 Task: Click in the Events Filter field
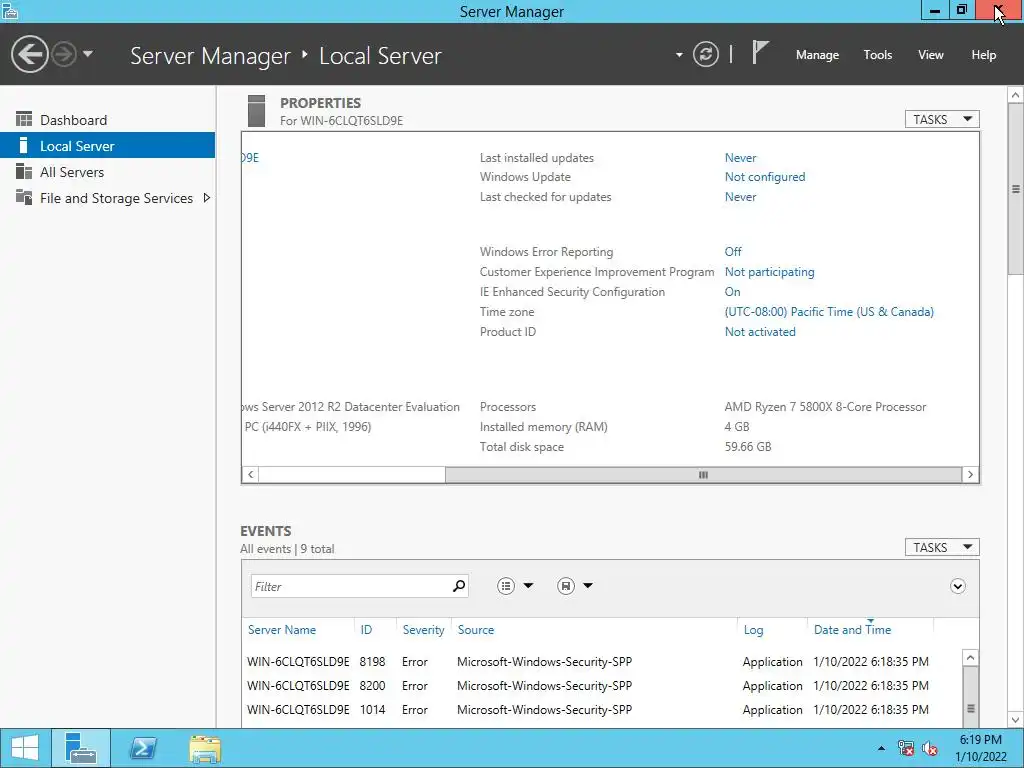(349, 586)
